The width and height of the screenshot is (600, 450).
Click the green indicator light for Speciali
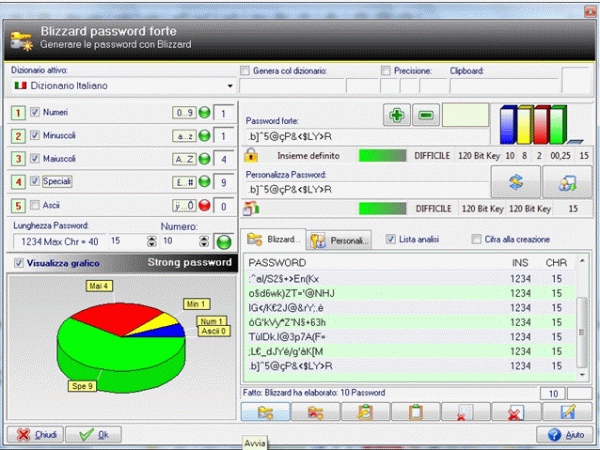205,182
